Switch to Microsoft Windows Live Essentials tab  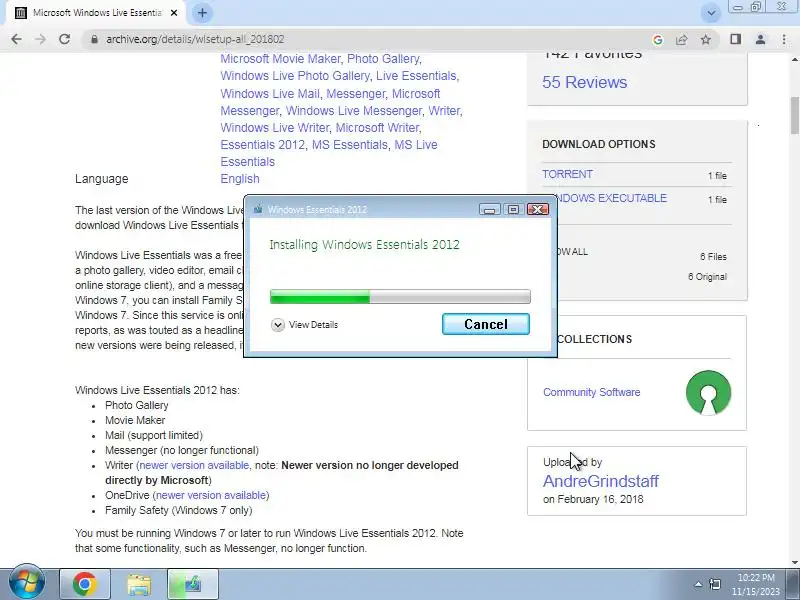point(97,13)
